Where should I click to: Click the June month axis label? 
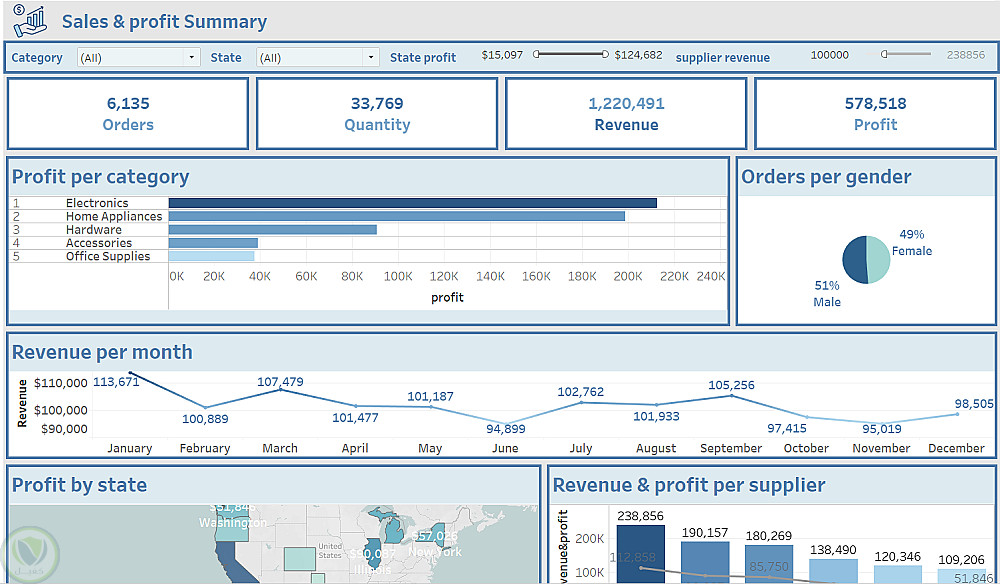pyautogui.click(x=505, y=448)
